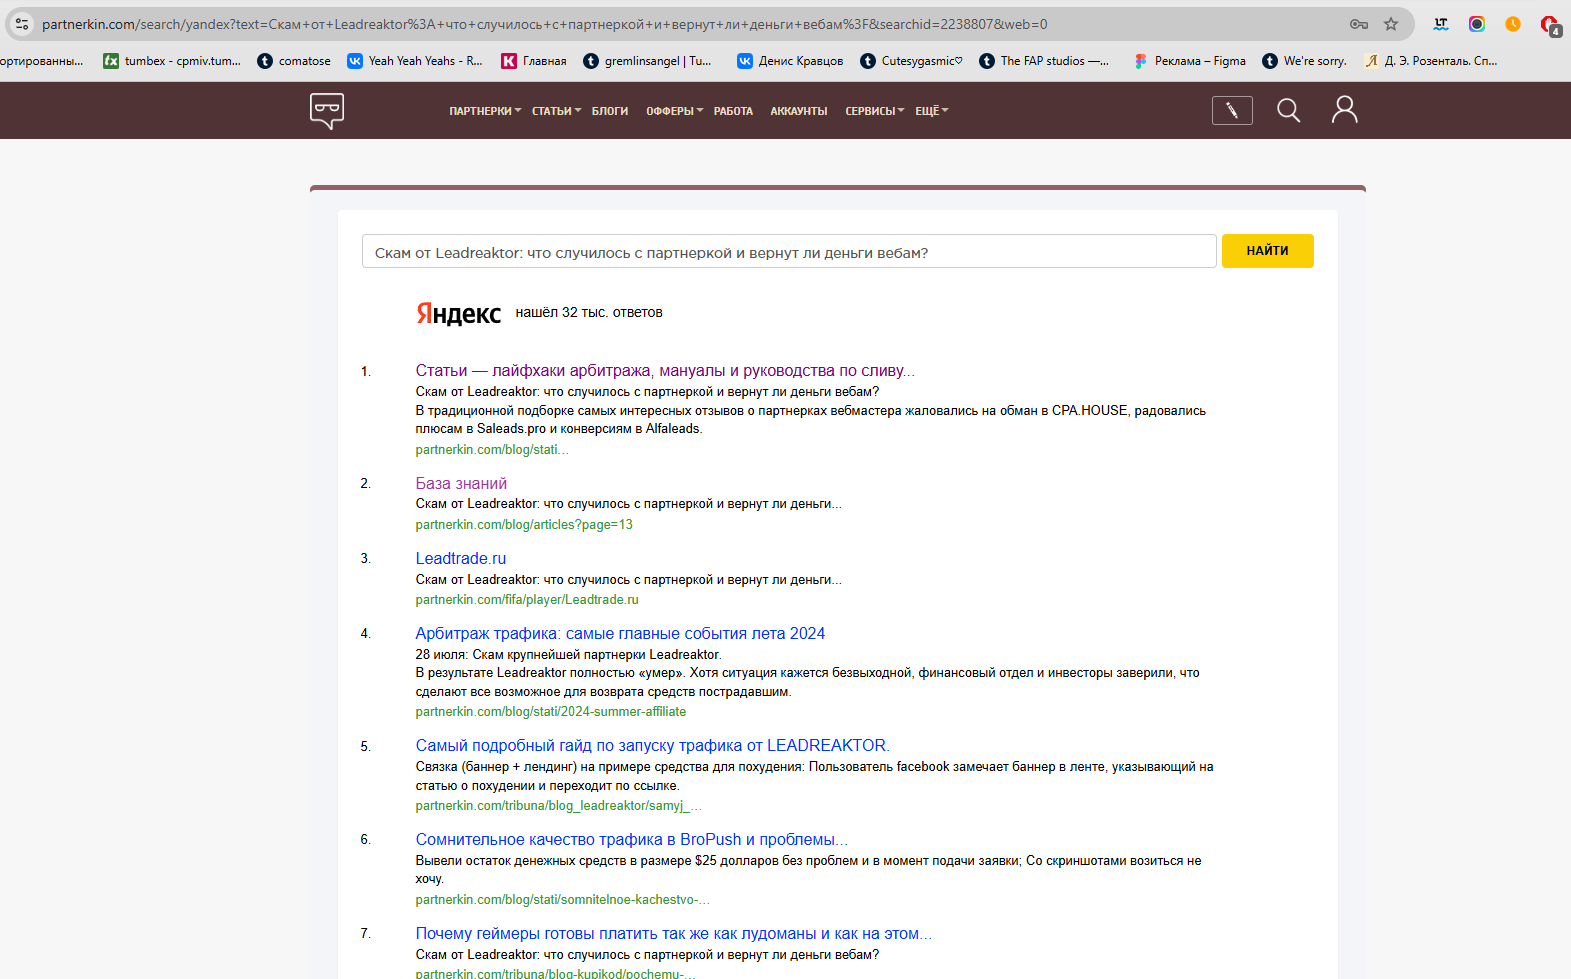
Task: Open the red extension with badge 4
Action: point(1550,25)
